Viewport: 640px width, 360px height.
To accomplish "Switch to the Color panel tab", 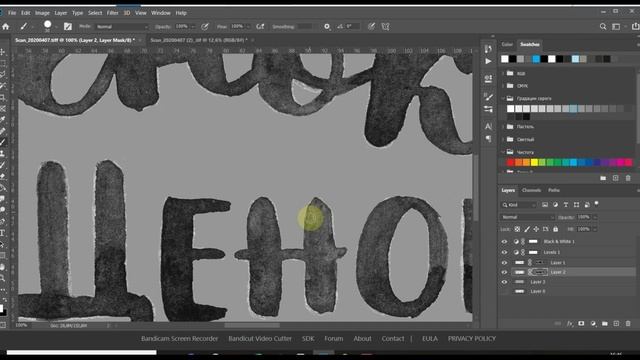I will tap(507, 44).
